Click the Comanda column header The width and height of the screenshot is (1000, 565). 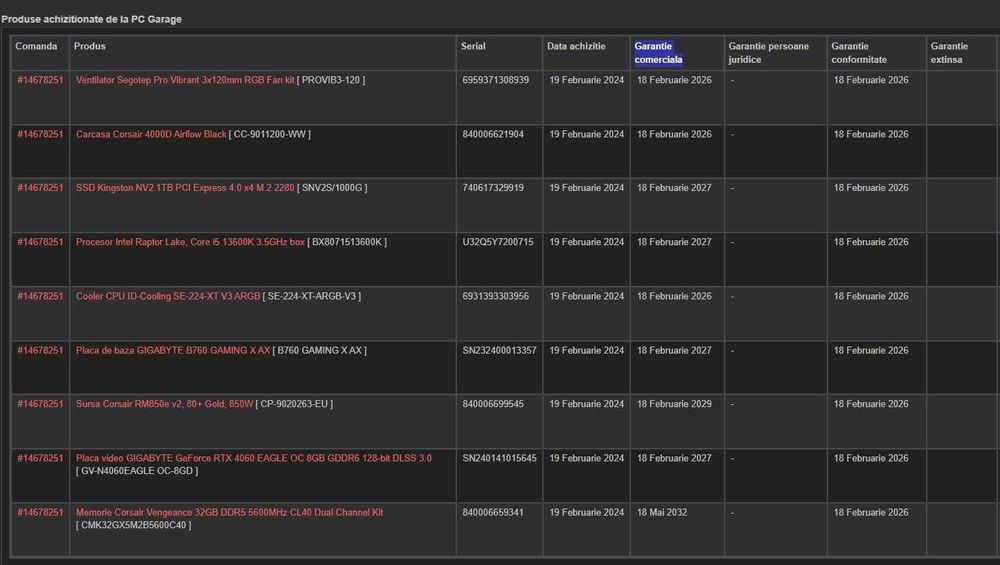click(36, 46)
